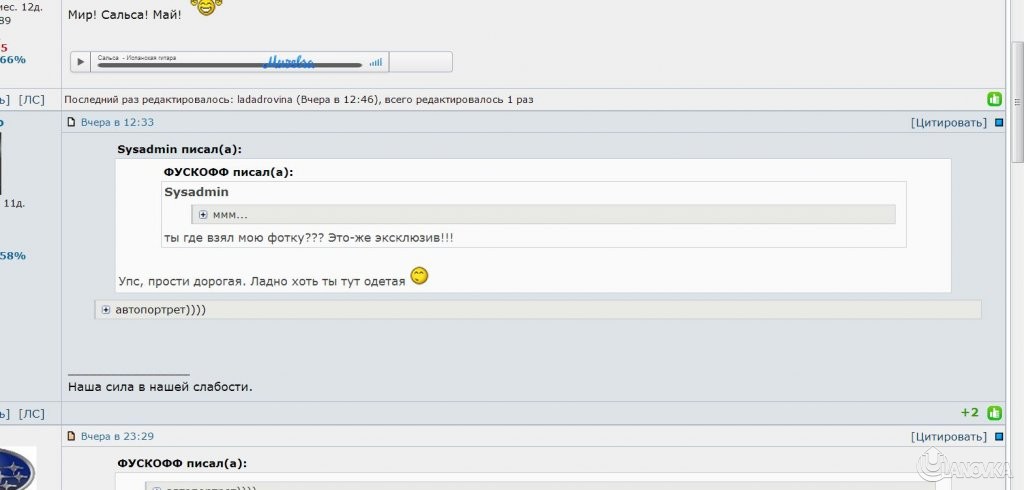Expand the ммм... spoiler
This screenshot has height=490, width=1024.
coord(203,215)
